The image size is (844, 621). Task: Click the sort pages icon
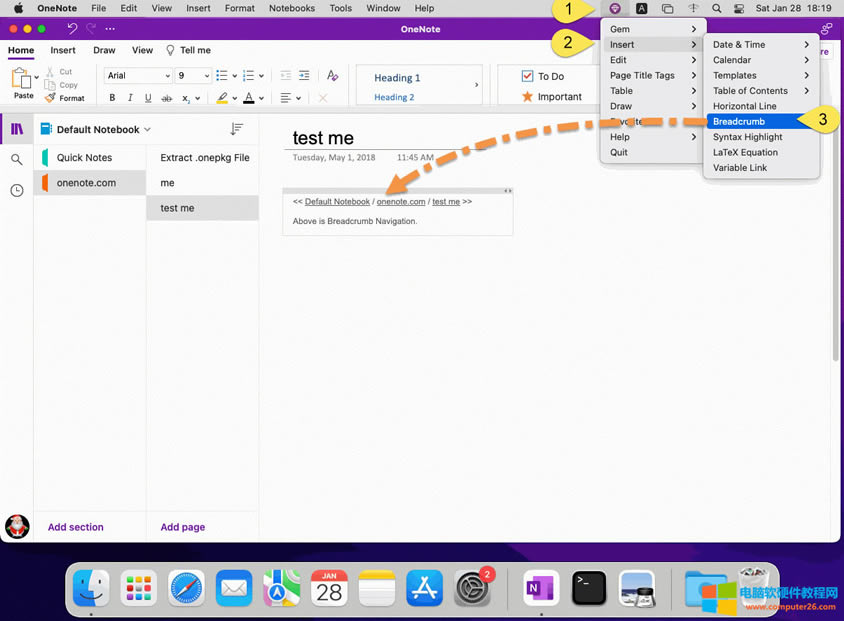[237, 129]
